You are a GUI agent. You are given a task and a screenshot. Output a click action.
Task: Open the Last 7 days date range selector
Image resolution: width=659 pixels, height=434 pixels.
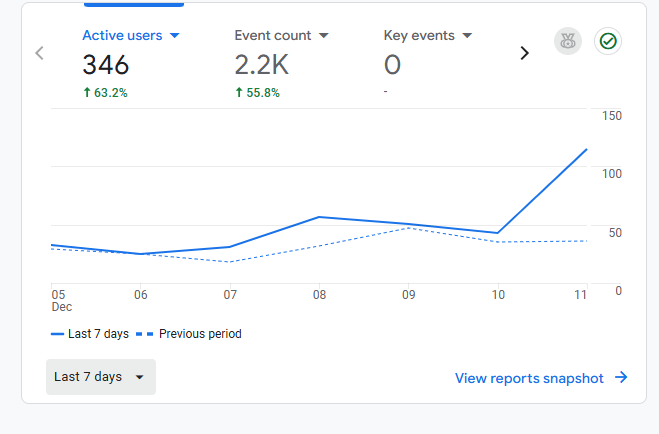[x=101, y=377]
